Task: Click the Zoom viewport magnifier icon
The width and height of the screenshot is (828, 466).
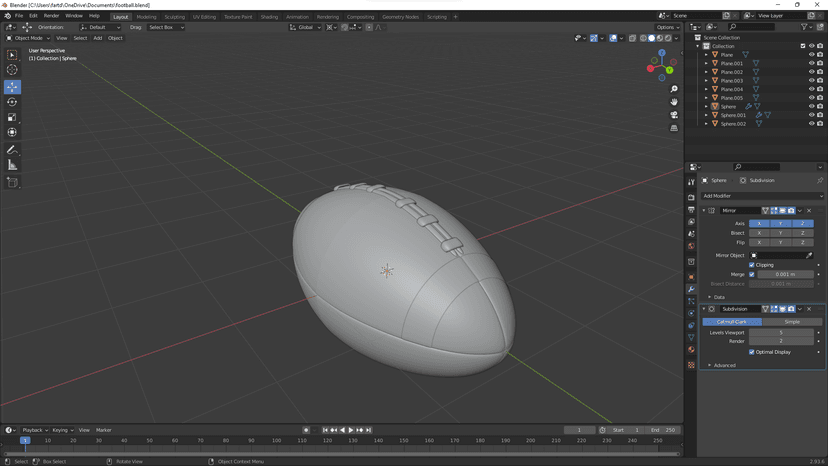Action: (674, 89)
